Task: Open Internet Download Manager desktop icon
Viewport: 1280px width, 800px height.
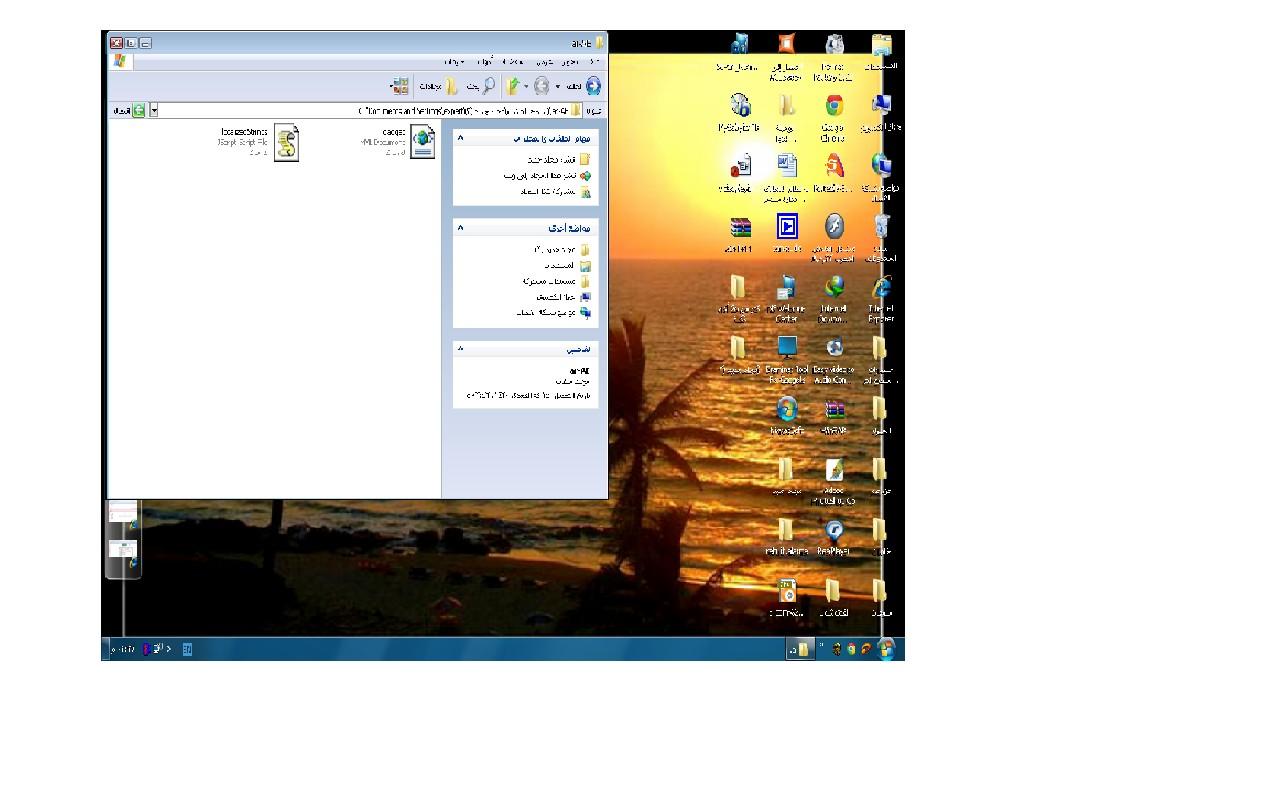Action: click(834, 288)
